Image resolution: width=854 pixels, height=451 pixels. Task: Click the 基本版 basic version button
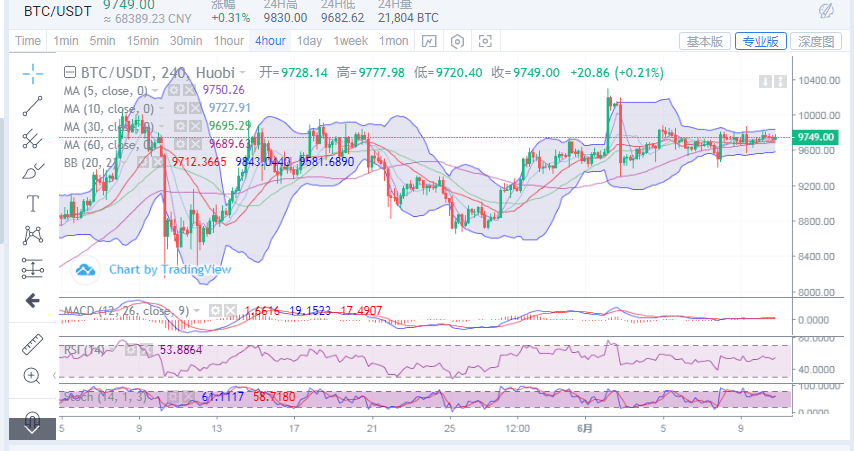click(x=703, y=41)
